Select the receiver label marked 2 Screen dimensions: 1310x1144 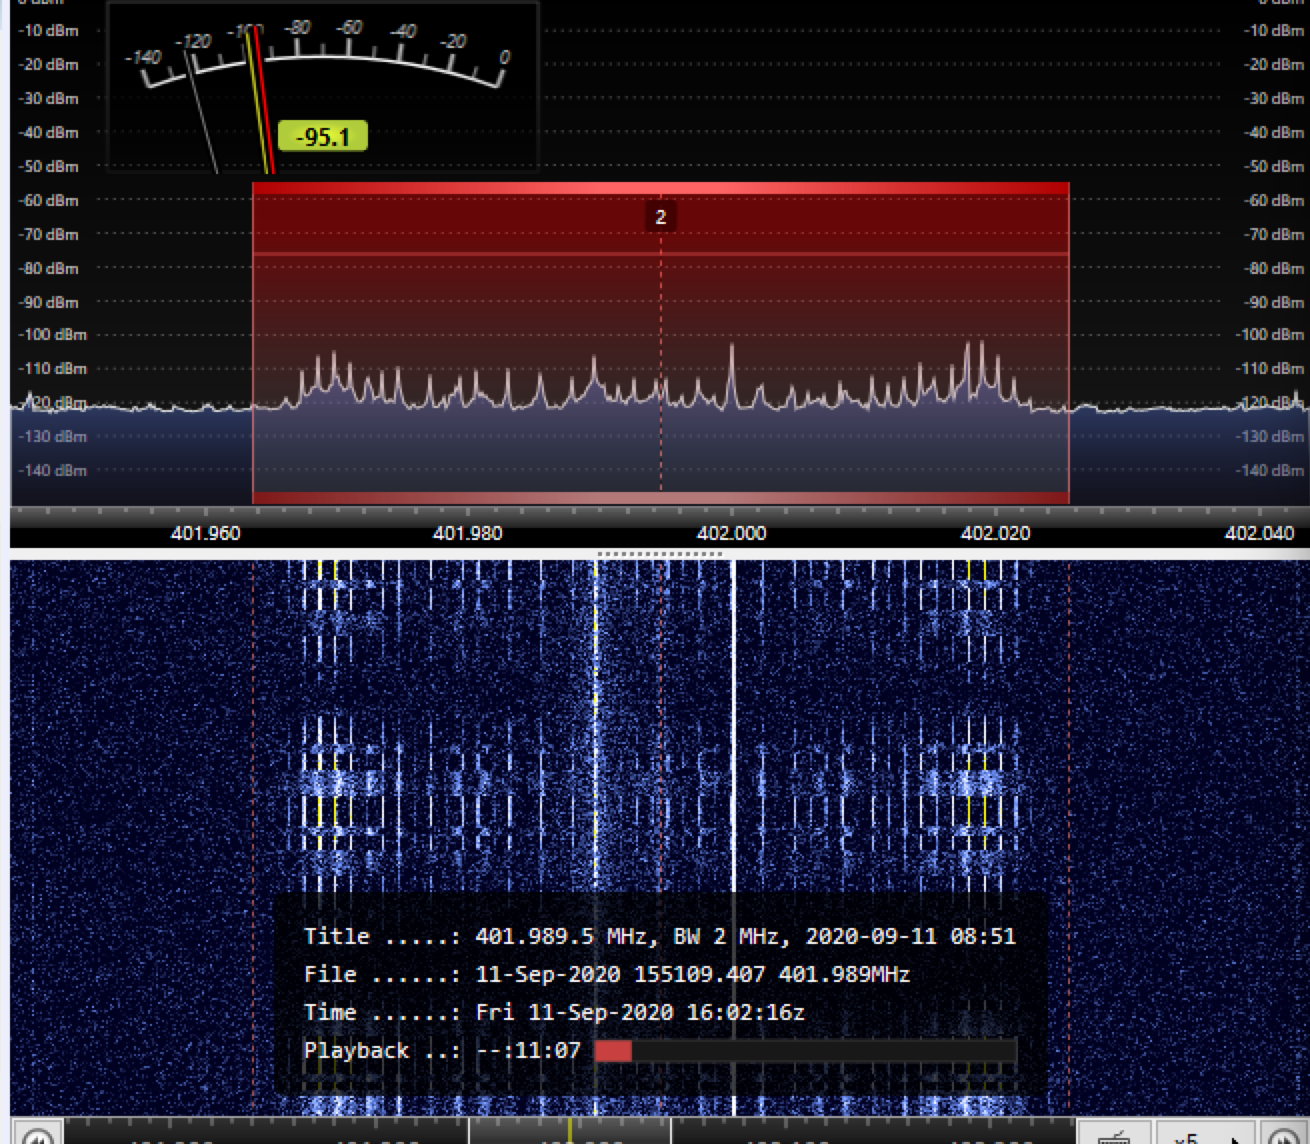660,217
